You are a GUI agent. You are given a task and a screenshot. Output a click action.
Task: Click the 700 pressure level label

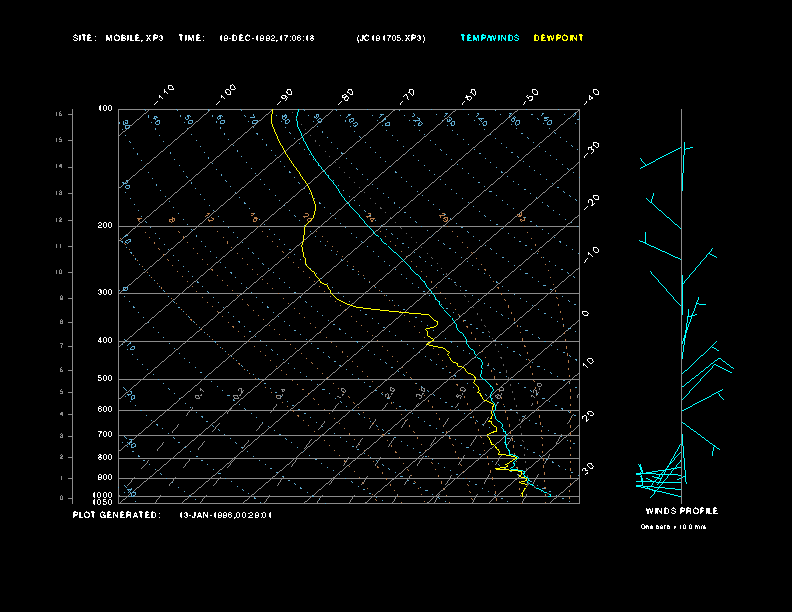(x=105, y=434)
